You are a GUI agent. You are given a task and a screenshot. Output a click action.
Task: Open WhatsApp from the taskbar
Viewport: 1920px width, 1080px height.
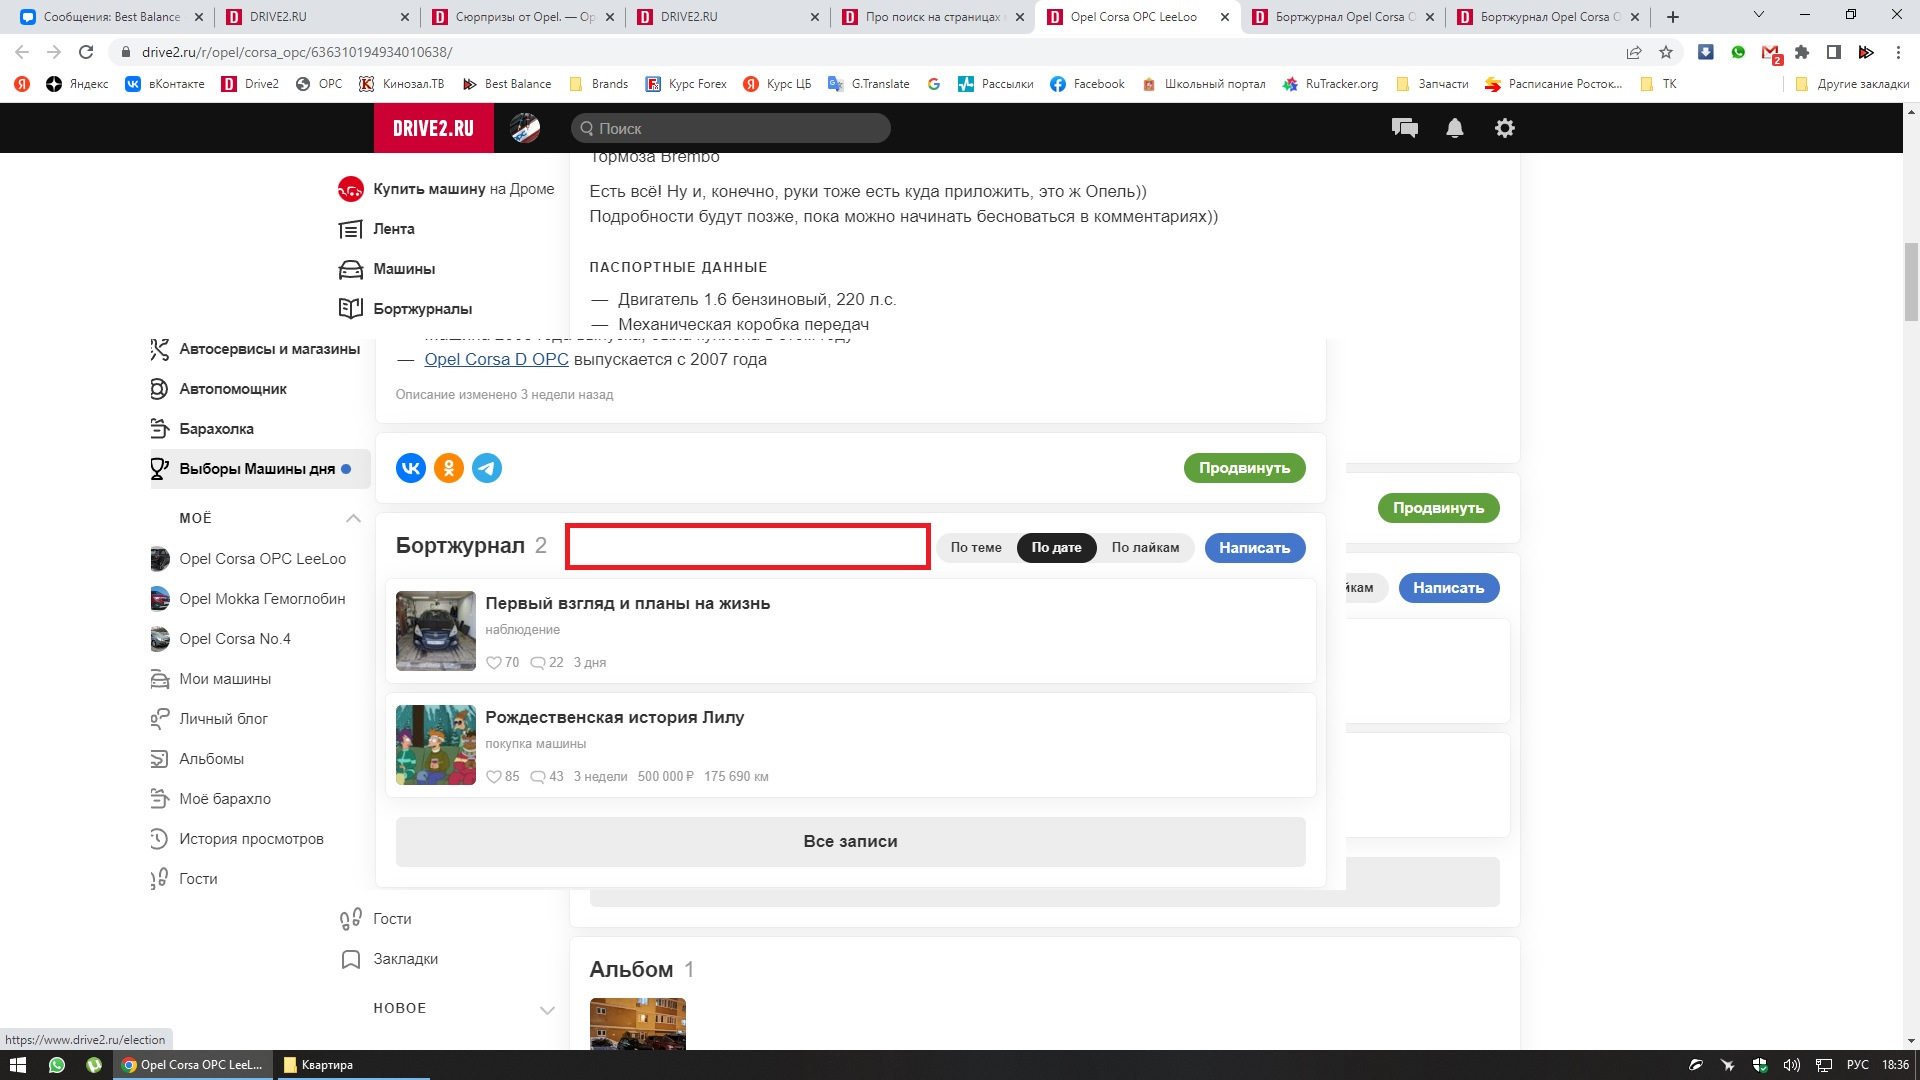tap(57, 1065)
